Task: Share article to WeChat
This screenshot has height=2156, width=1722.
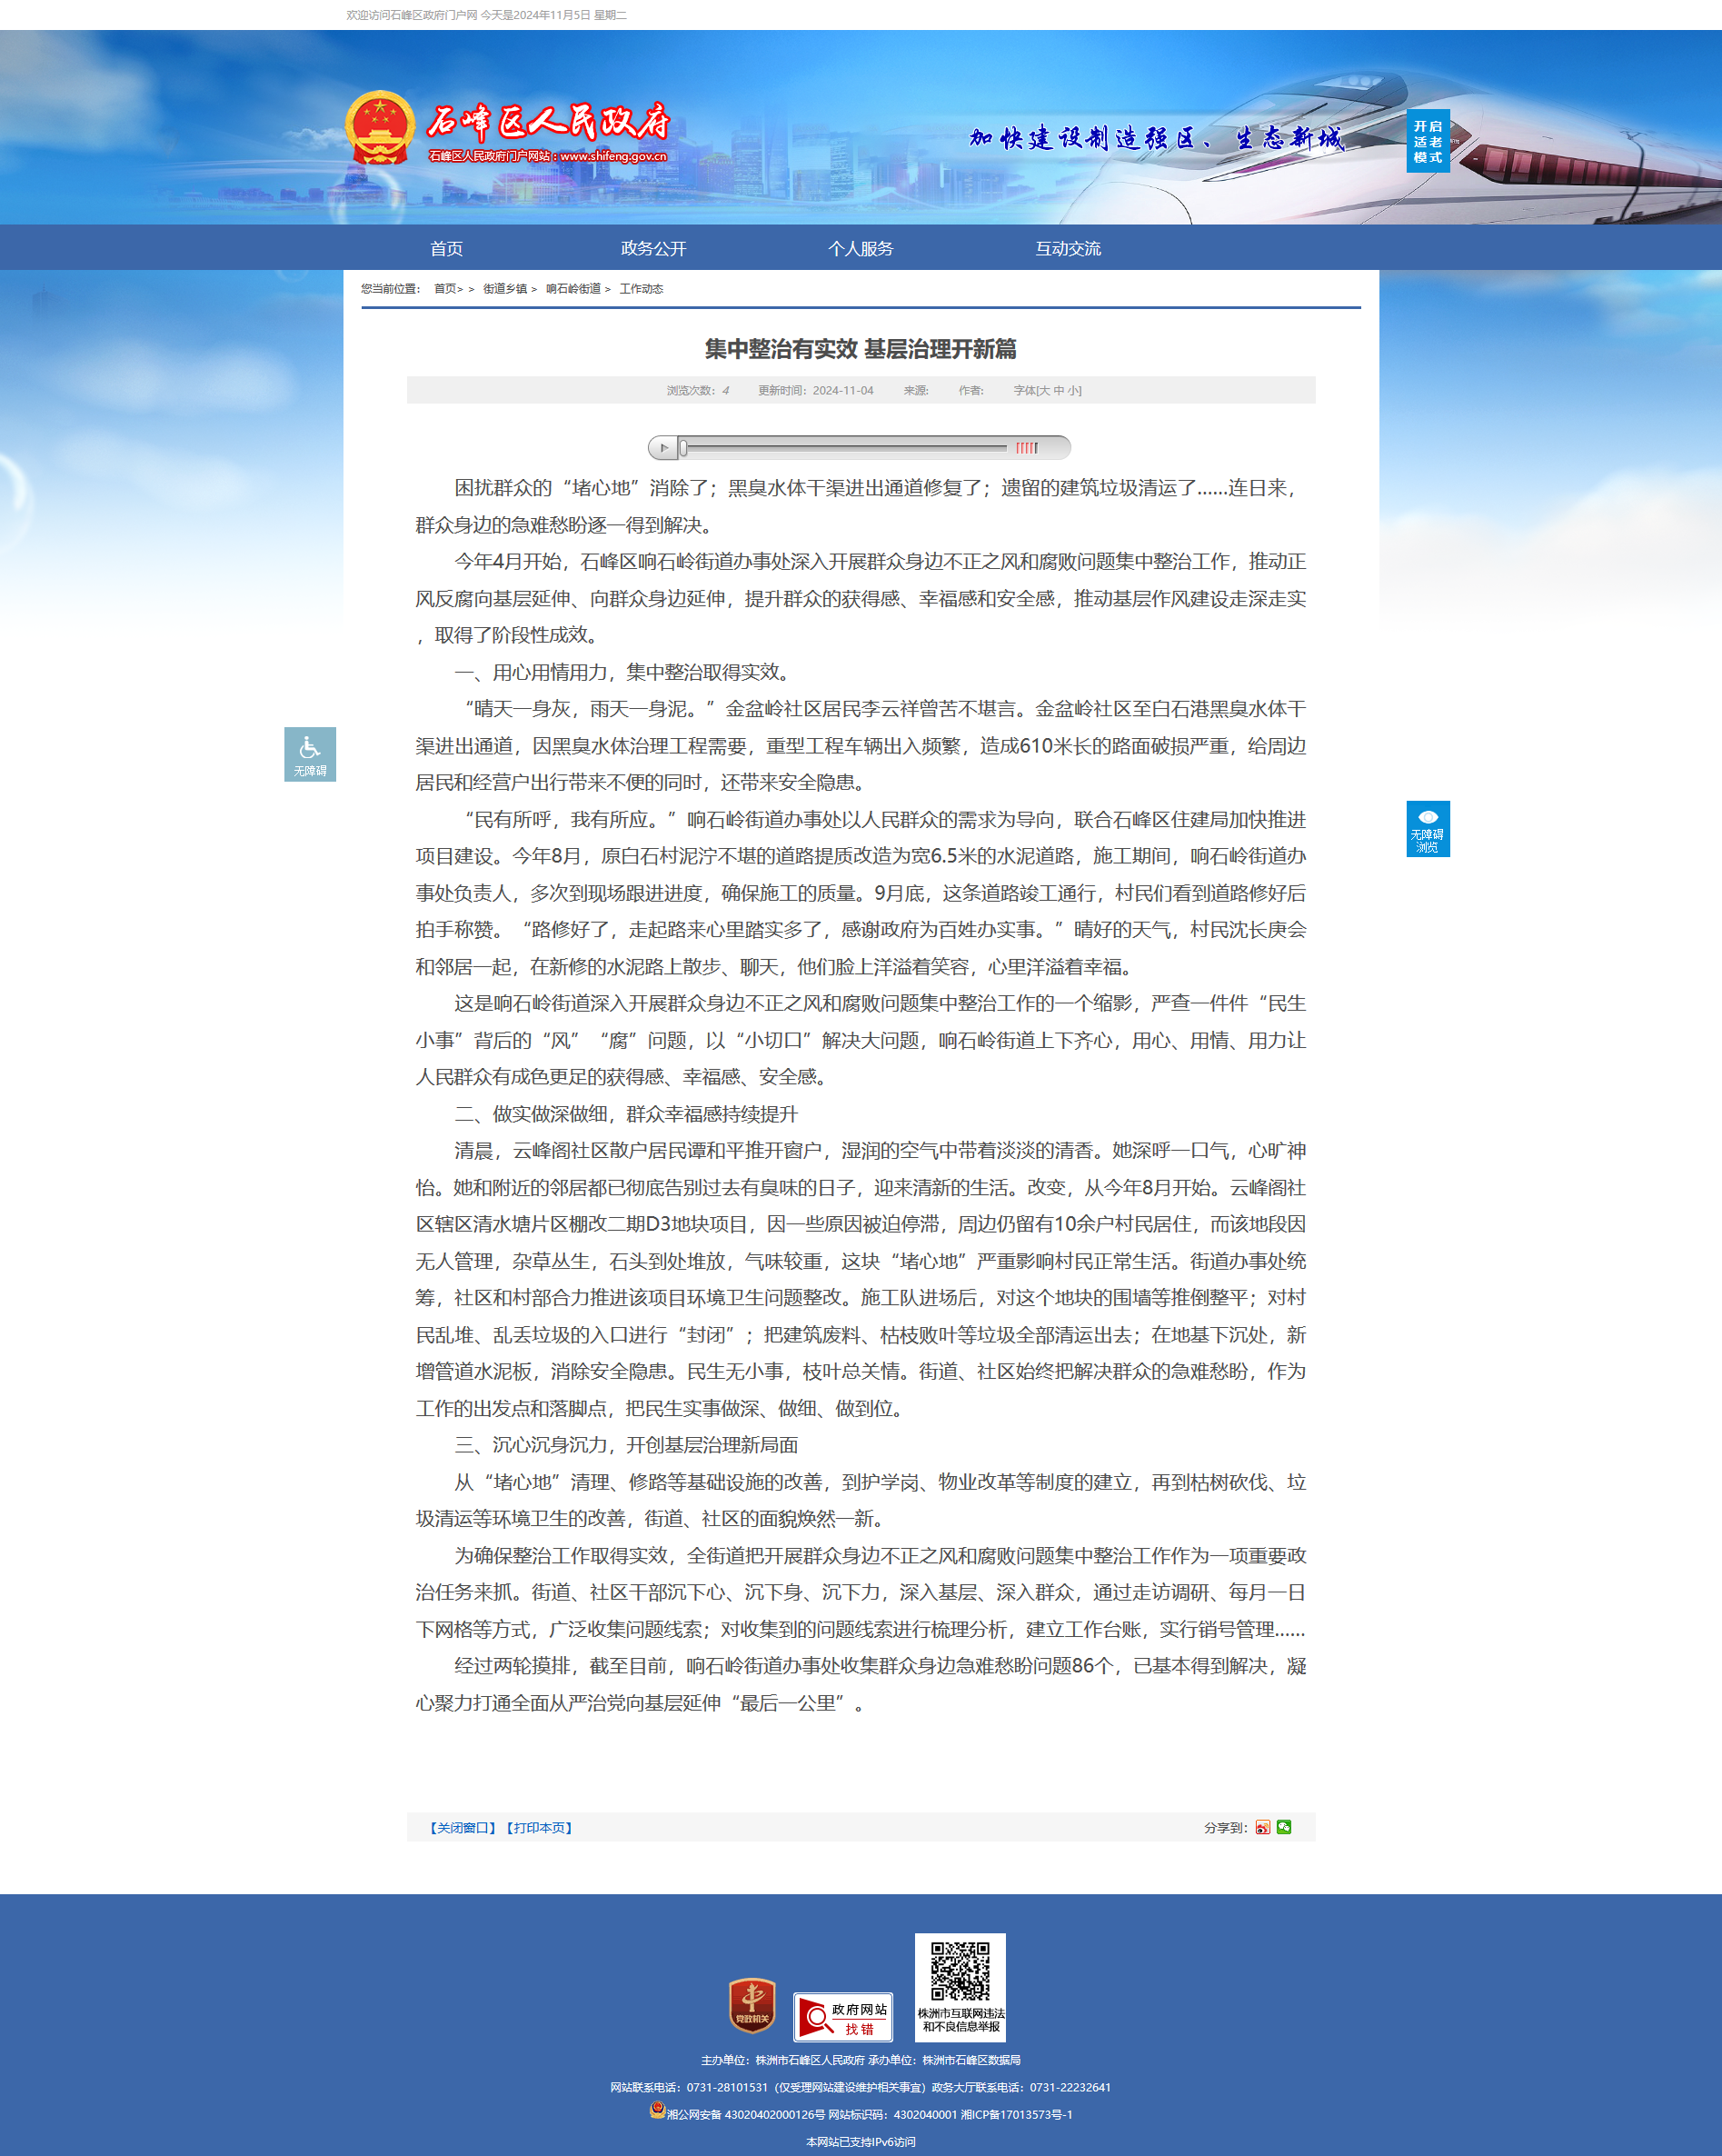Action: coord(1284,1827)
